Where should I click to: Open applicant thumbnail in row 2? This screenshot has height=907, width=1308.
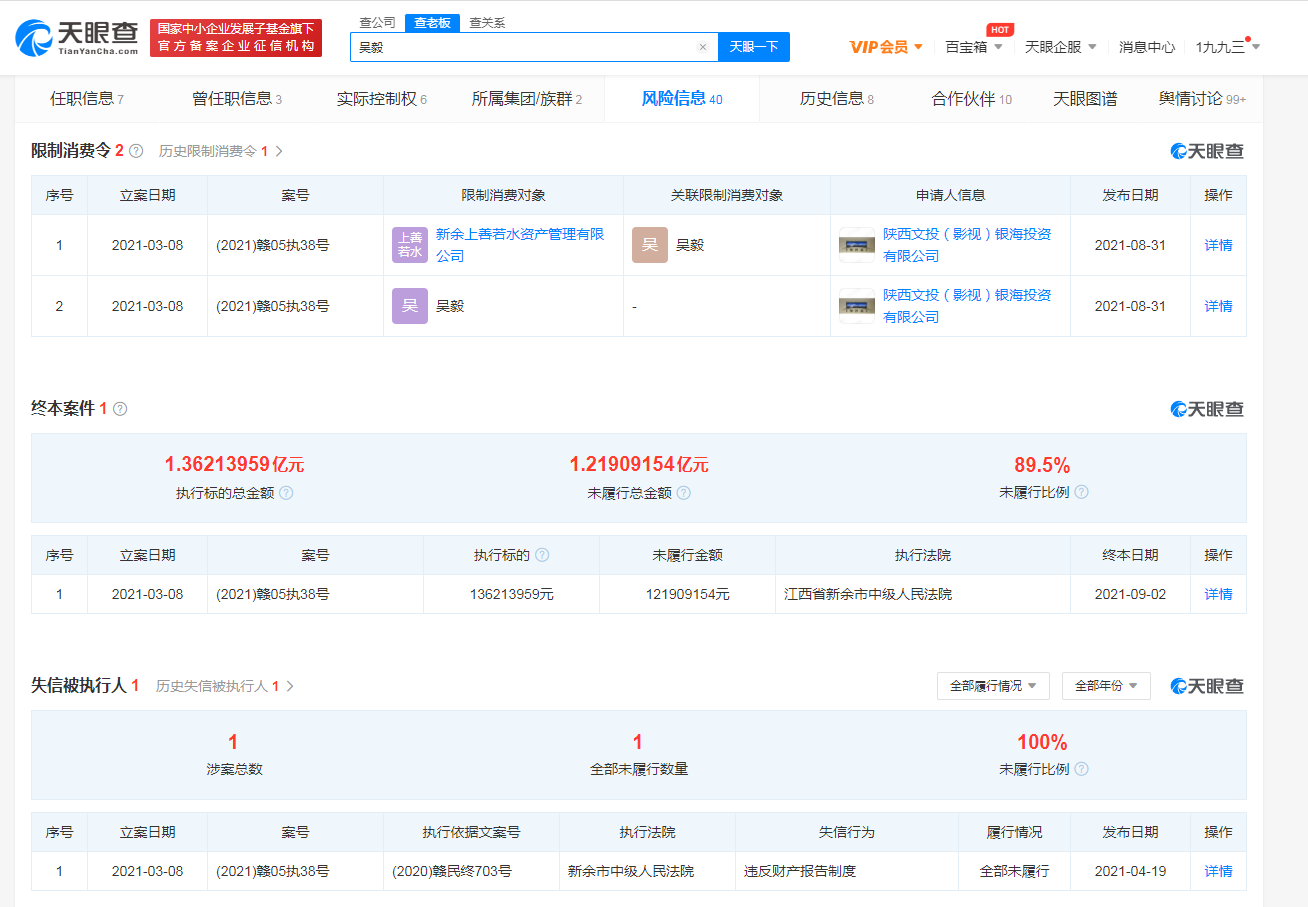point(857,306)
